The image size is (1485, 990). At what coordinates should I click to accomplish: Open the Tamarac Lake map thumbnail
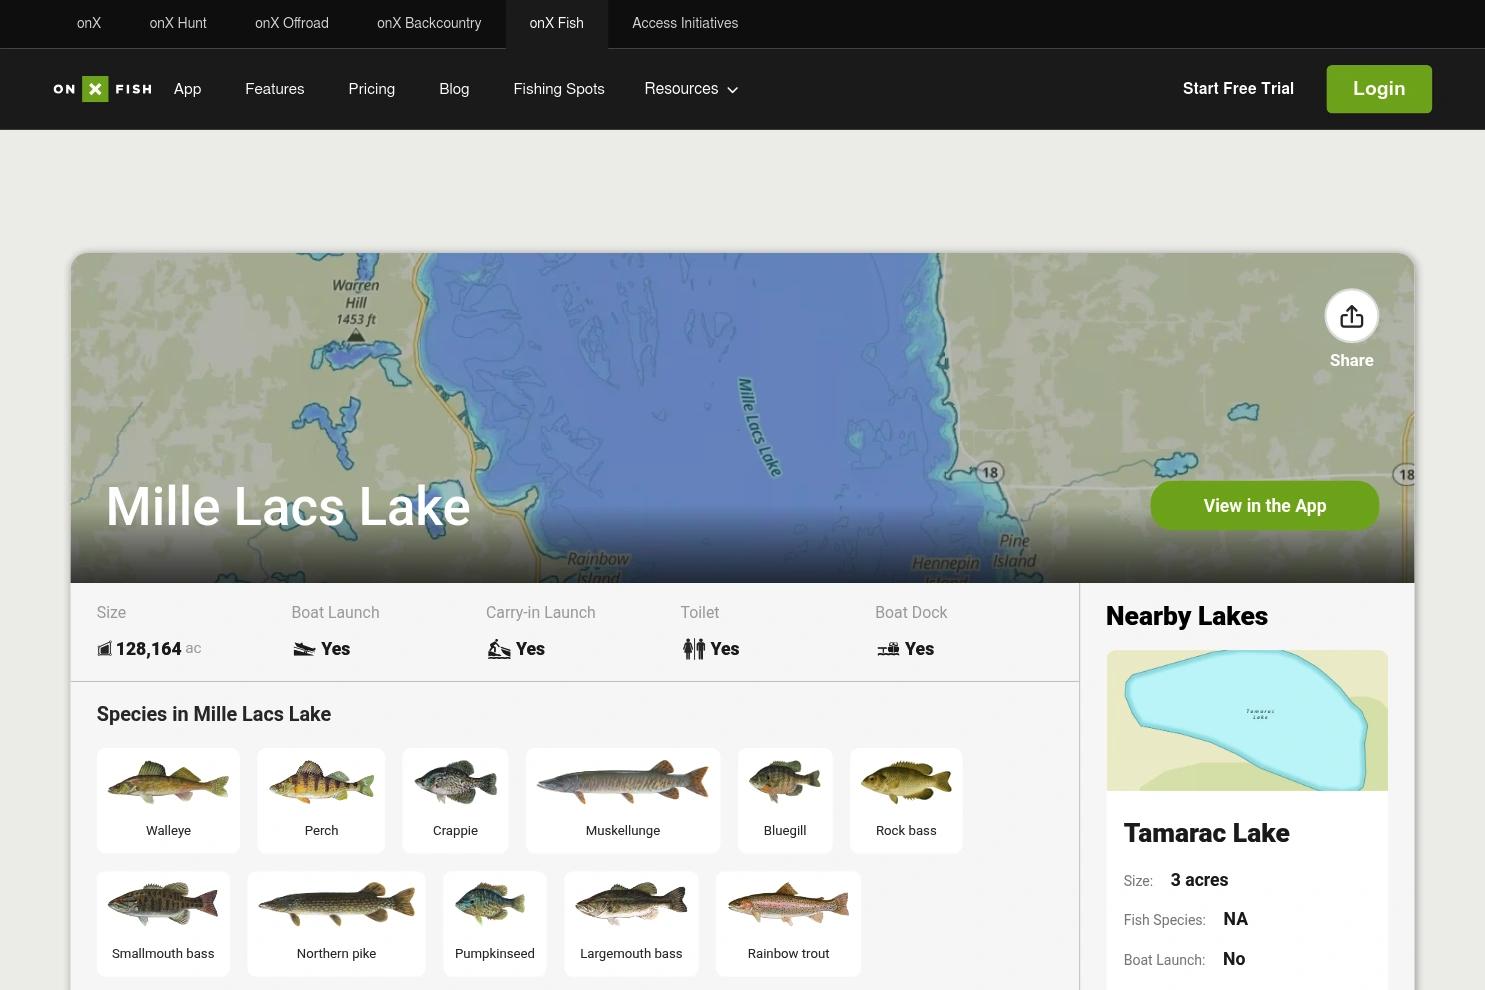[1247, 720]
